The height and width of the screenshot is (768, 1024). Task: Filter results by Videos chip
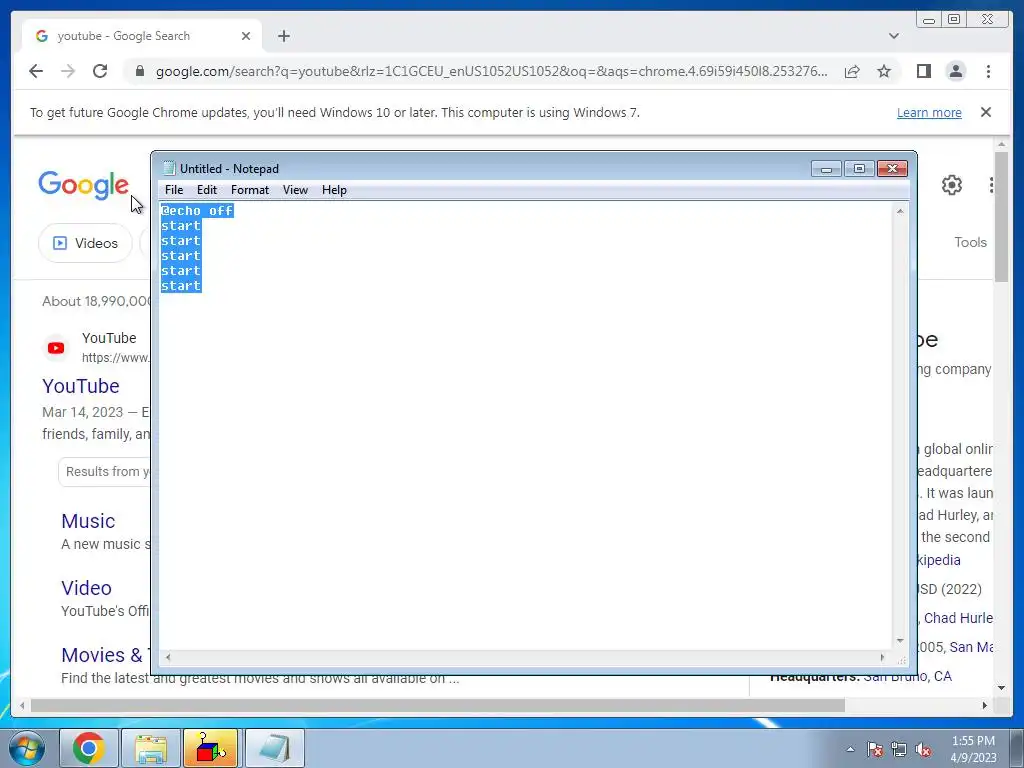click(x=85, y=243)
